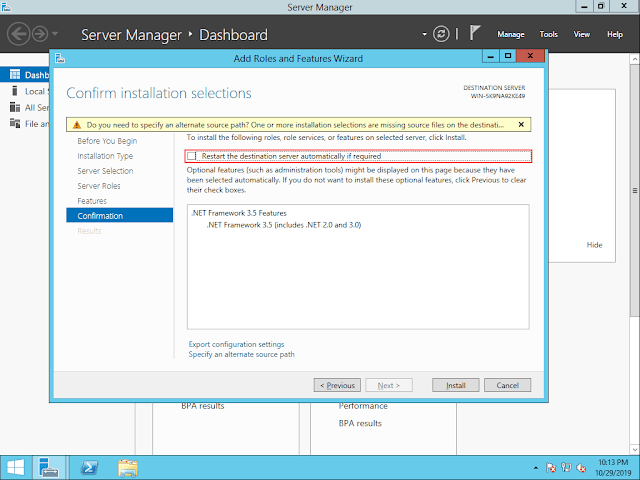Go to Server Roles step
The image size is (640, 480).
(99, 186)
